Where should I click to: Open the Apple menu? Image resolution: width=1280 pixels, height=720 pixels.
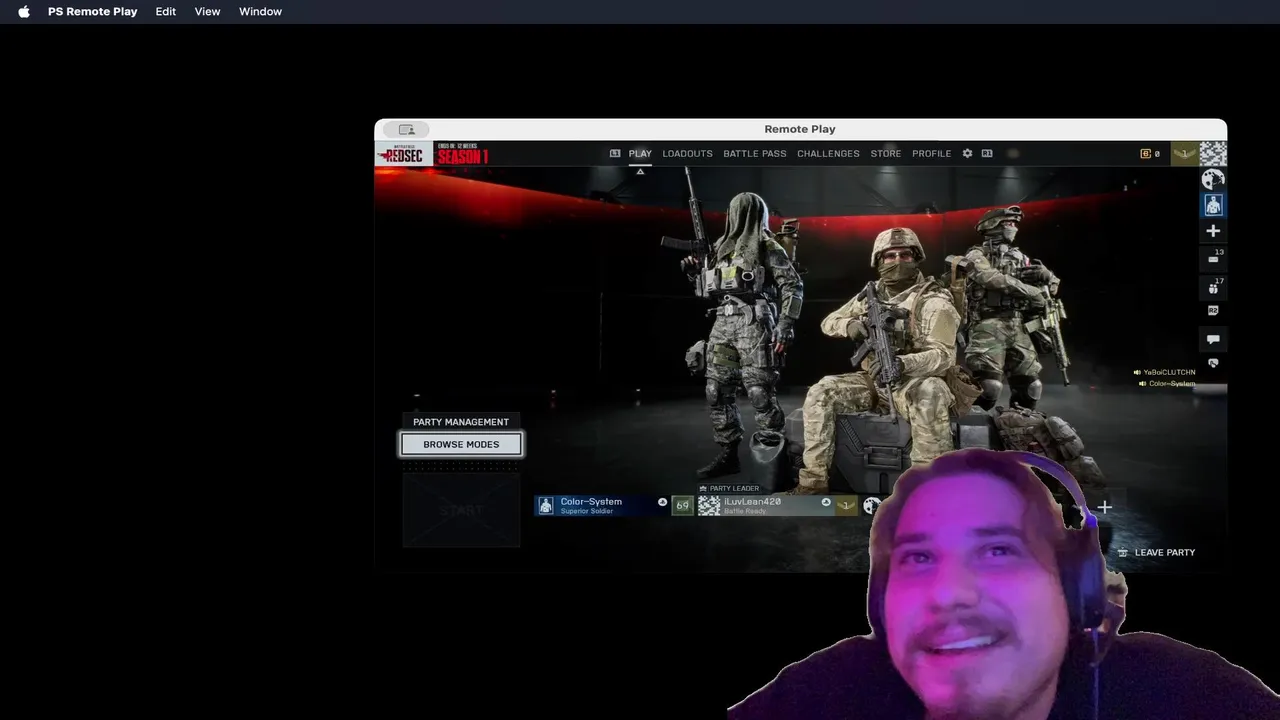[x=24, y=12]
